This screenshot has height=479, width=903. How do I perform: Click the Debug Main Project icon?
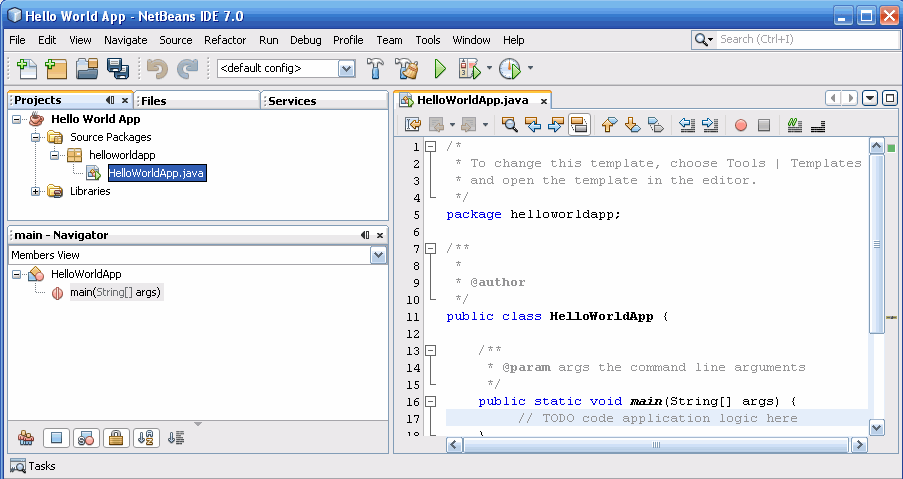469,69
